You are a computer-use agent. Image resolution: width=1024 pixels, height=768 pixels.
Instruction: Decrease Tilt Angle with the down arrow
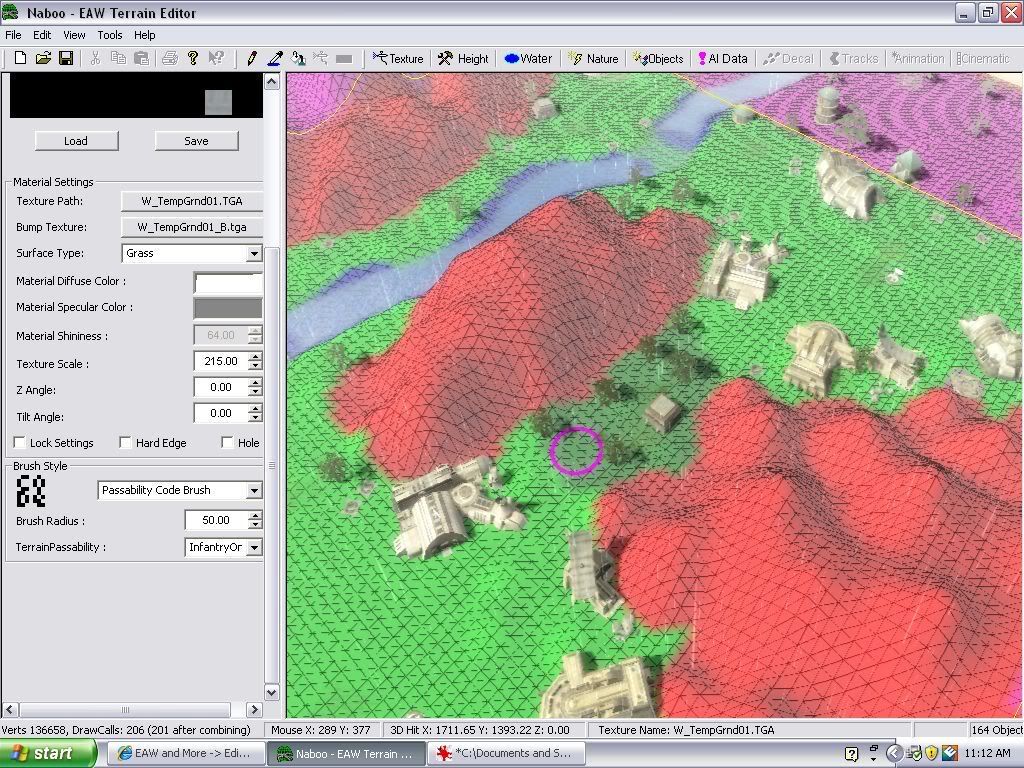(255, 418)
